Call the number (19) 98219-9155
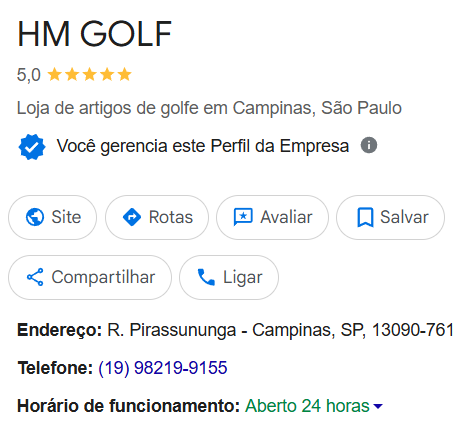The width and height of the screenshot is (472, 430). [x=163, y=368]
